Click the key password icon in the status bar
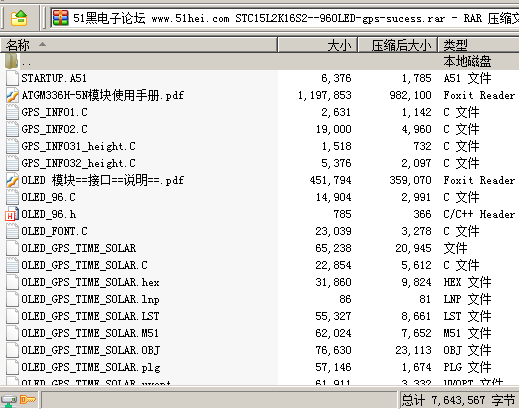This screenshot has height=409, width=519. (28, 399)
